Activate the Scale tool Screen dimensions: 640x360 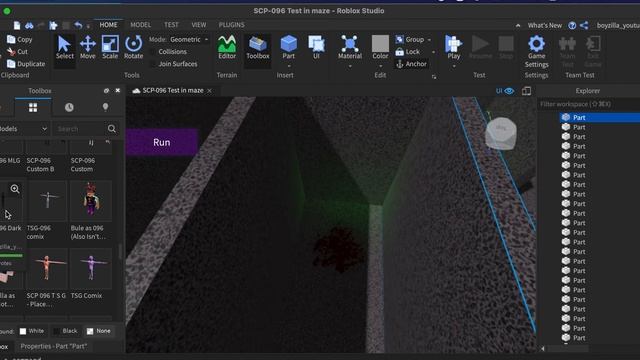coord(110,48)
